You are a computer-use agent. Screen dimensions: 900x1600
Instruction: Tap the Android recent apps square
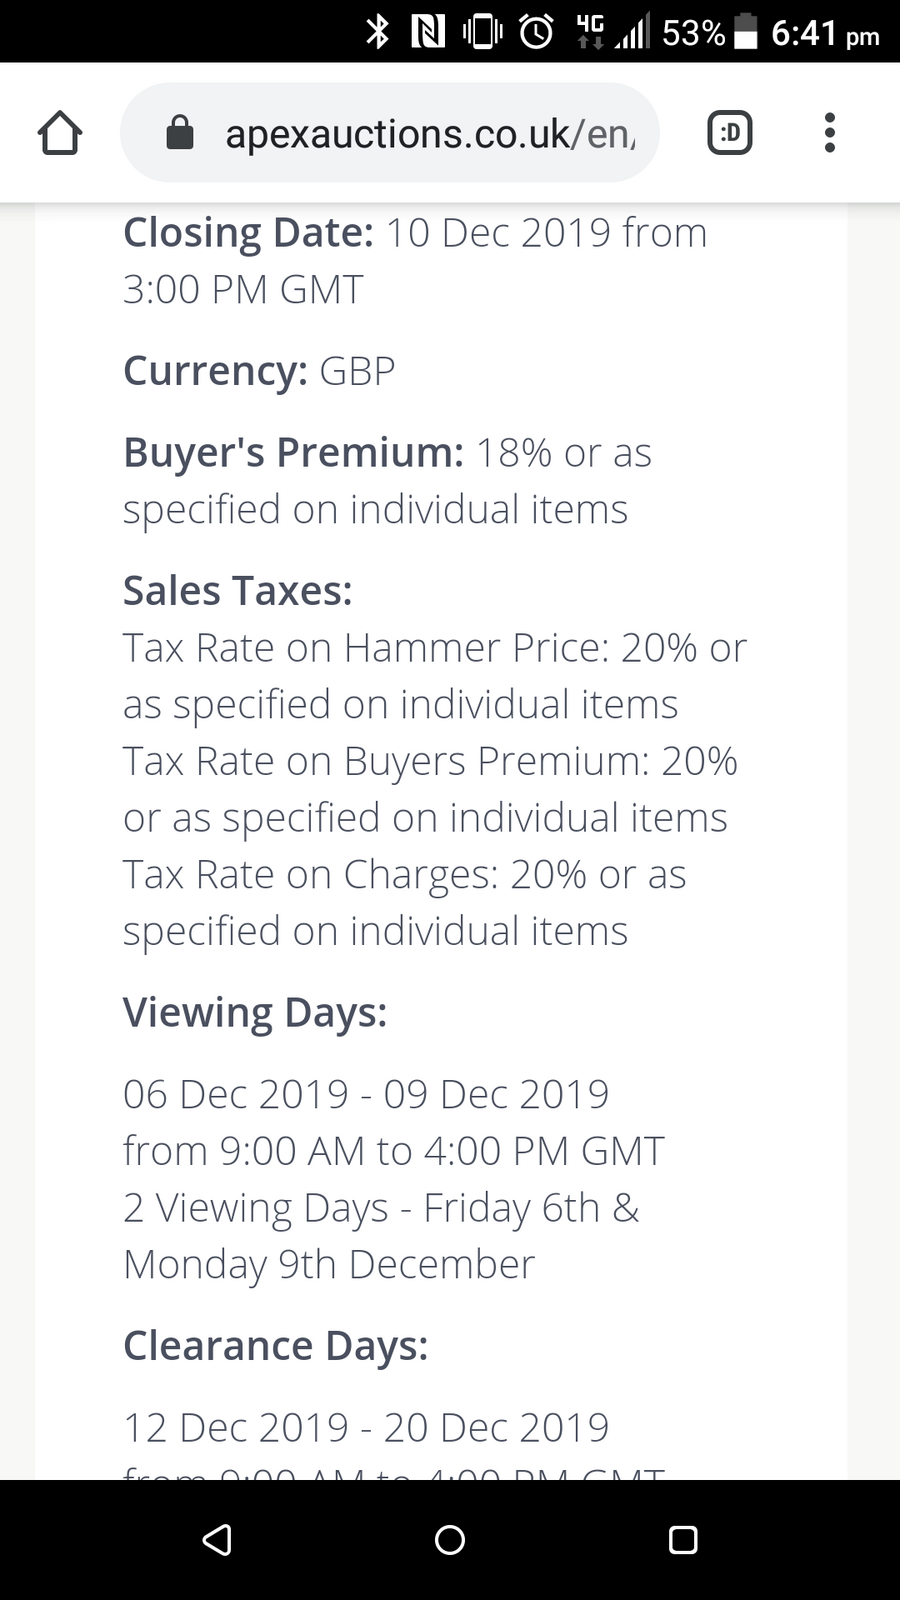[683, 1539]
